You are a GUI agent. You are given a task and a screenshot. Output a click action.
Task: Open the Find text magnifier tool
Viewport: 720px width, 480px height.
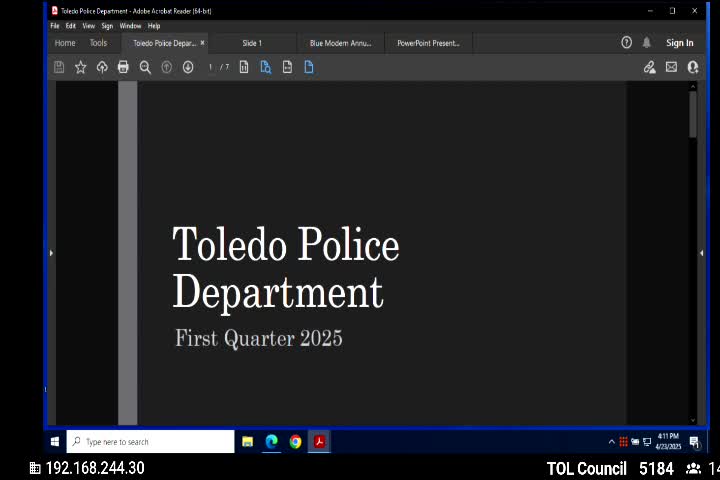coord(145,67)
